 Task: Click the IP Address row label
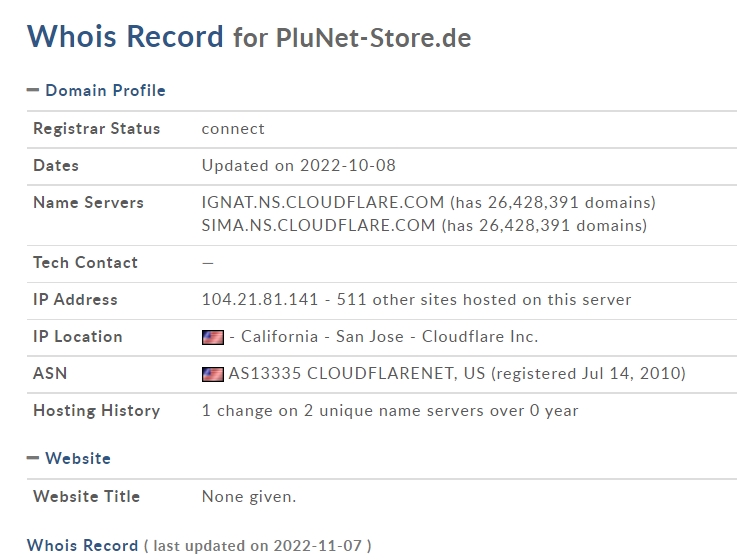tap(75, 300)
